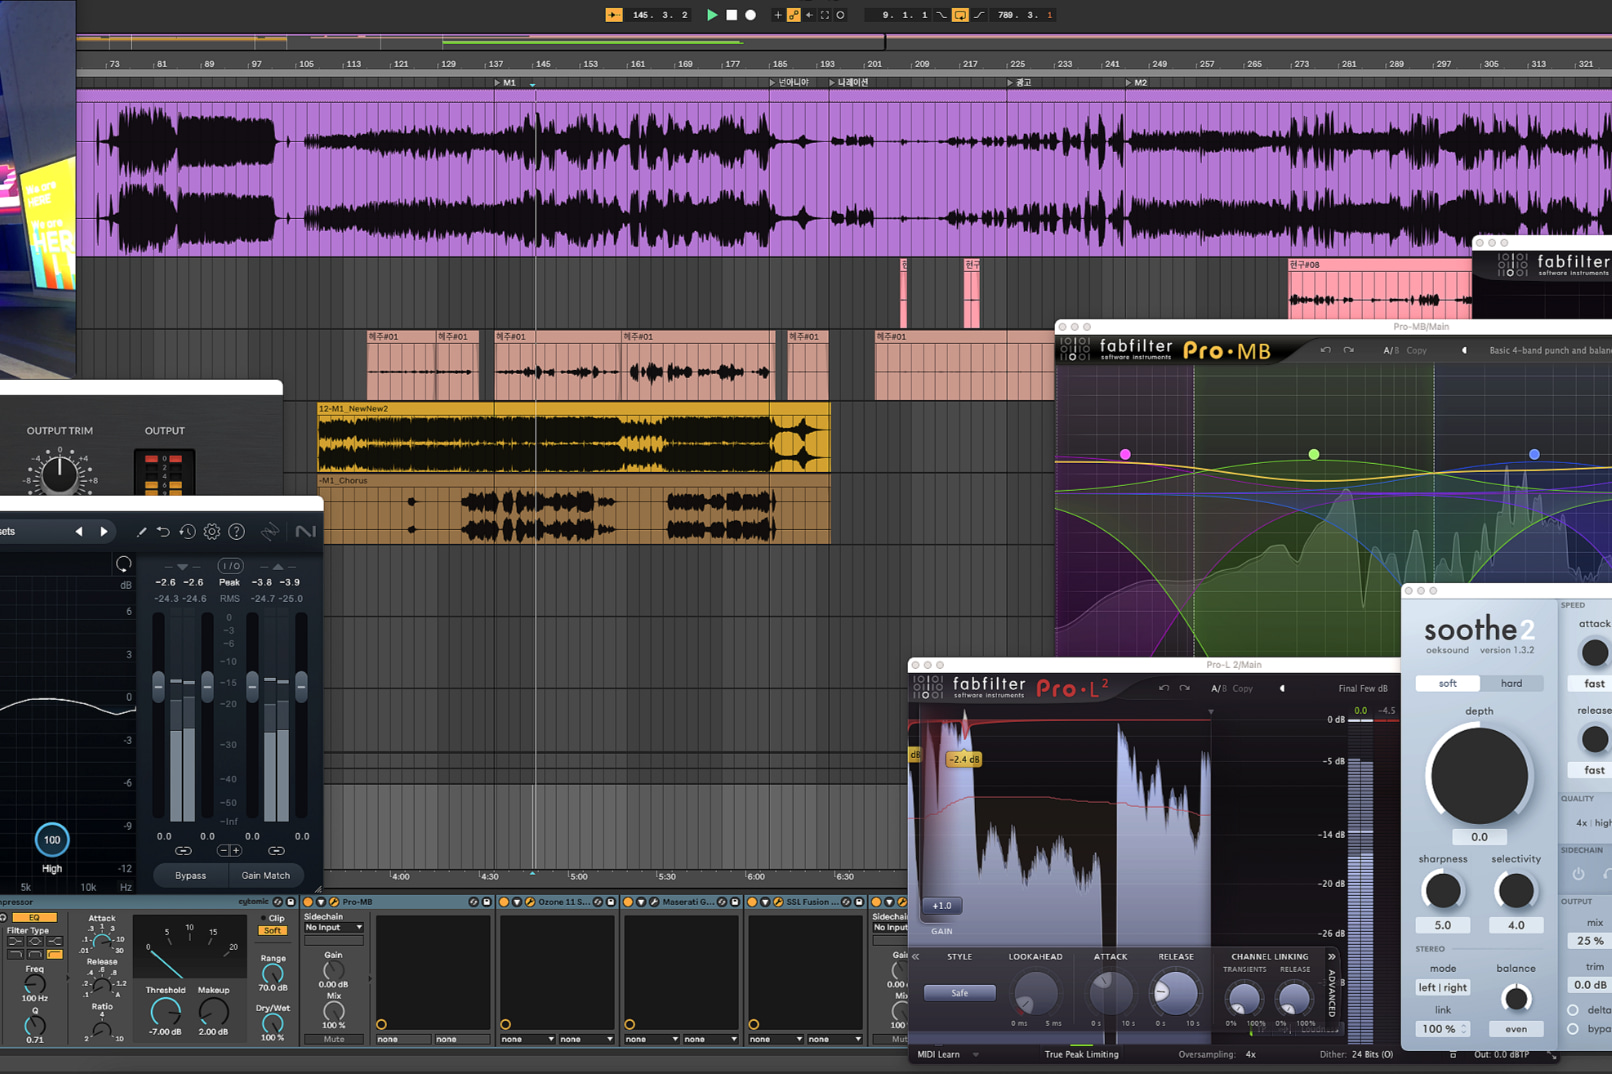Click the Gain Match button
Image resolution: width=1612 pixels, height=1074 pixels.
(x=265, y=875)
